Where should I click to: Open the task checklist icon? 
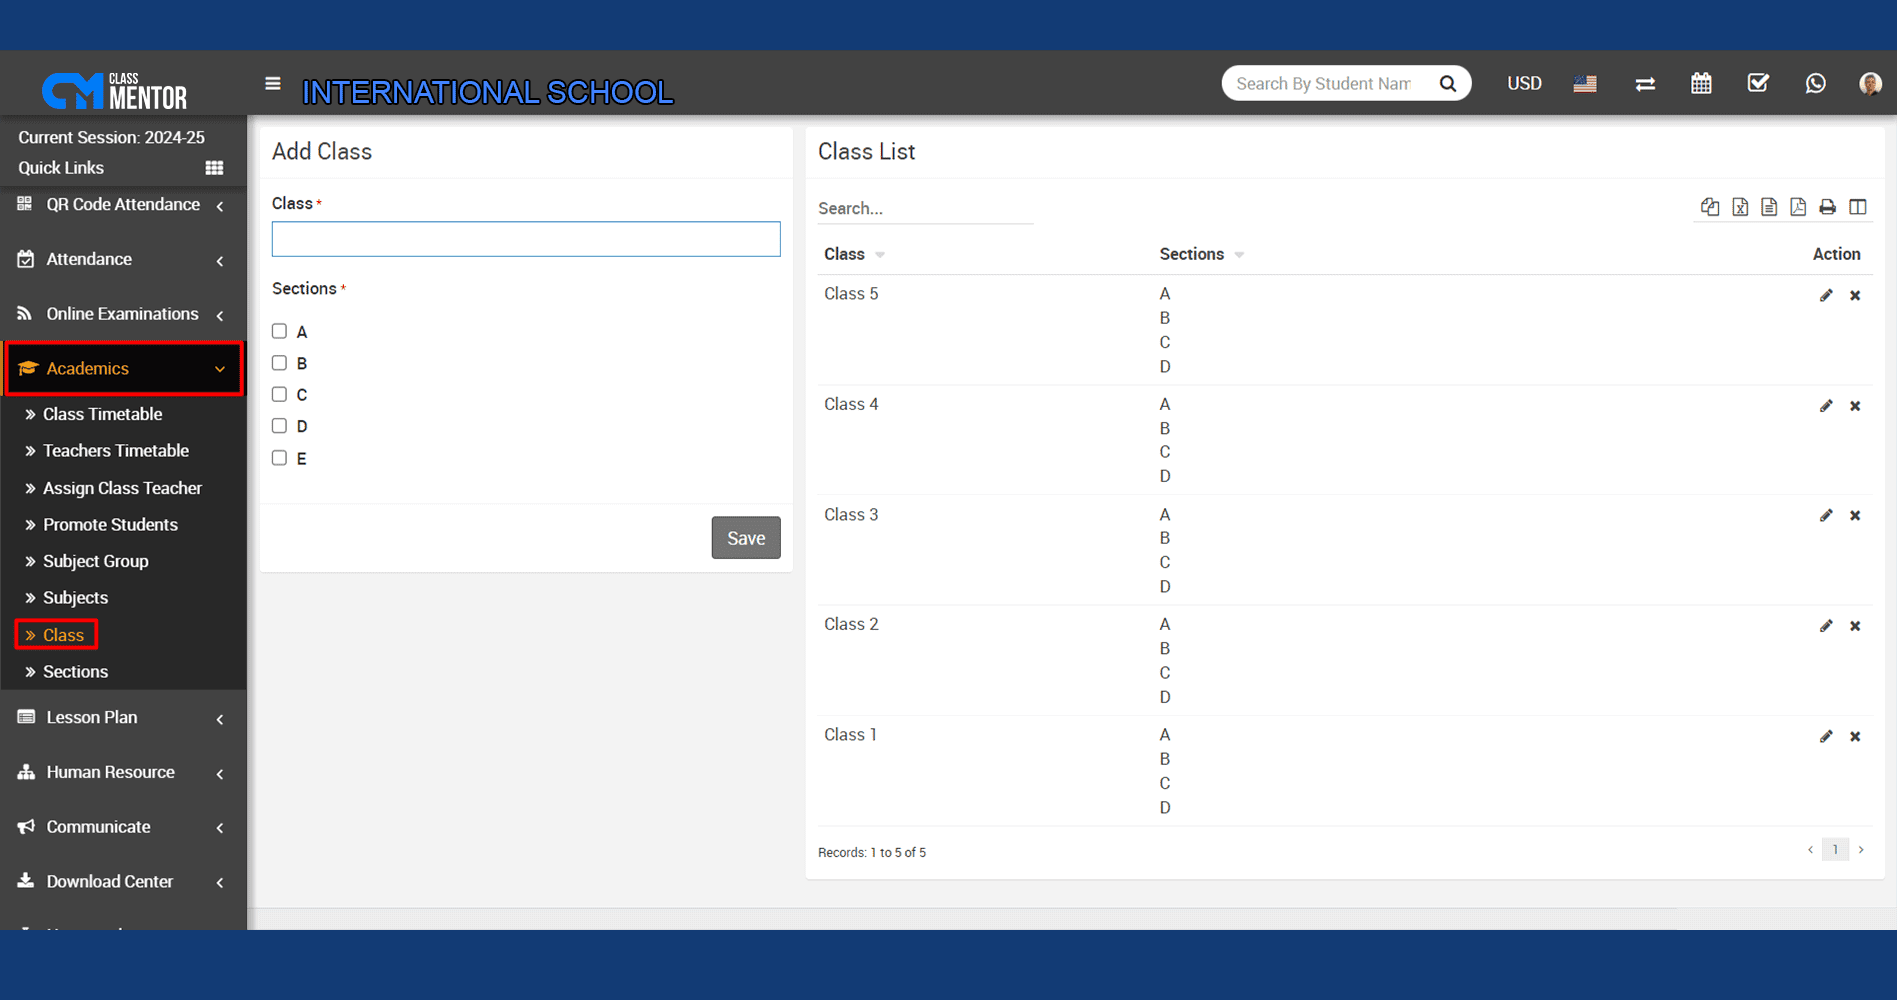(x=1758, y=83)
